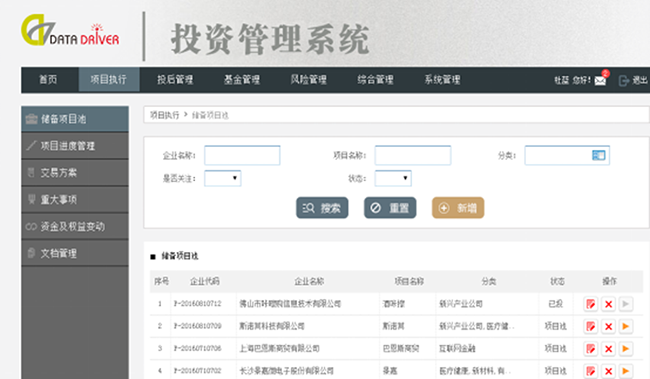
Task: Click the 搜索 search button
Action: click(x=322, y=208)
